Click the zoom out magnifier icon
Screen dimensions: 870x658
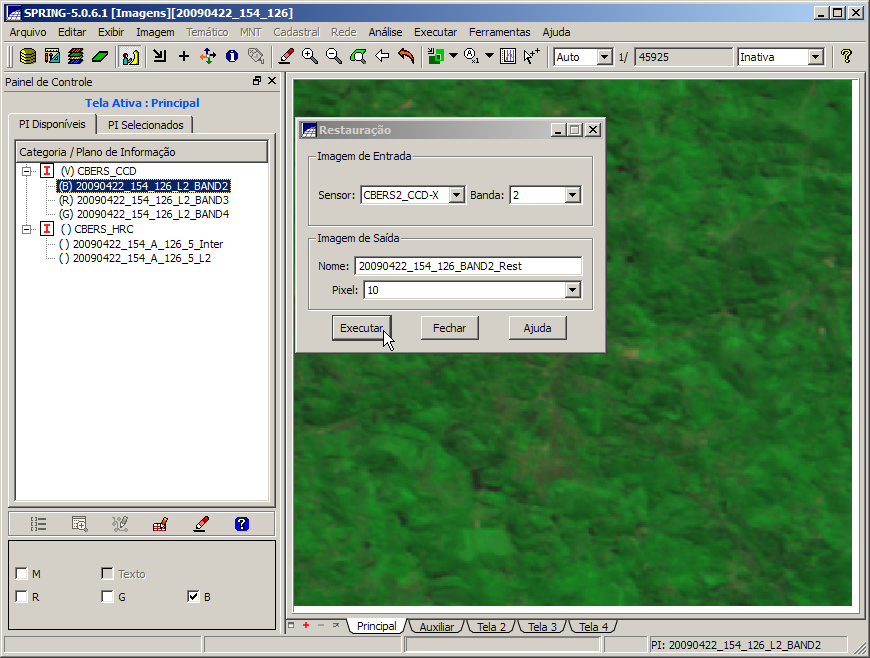[334, 57]
